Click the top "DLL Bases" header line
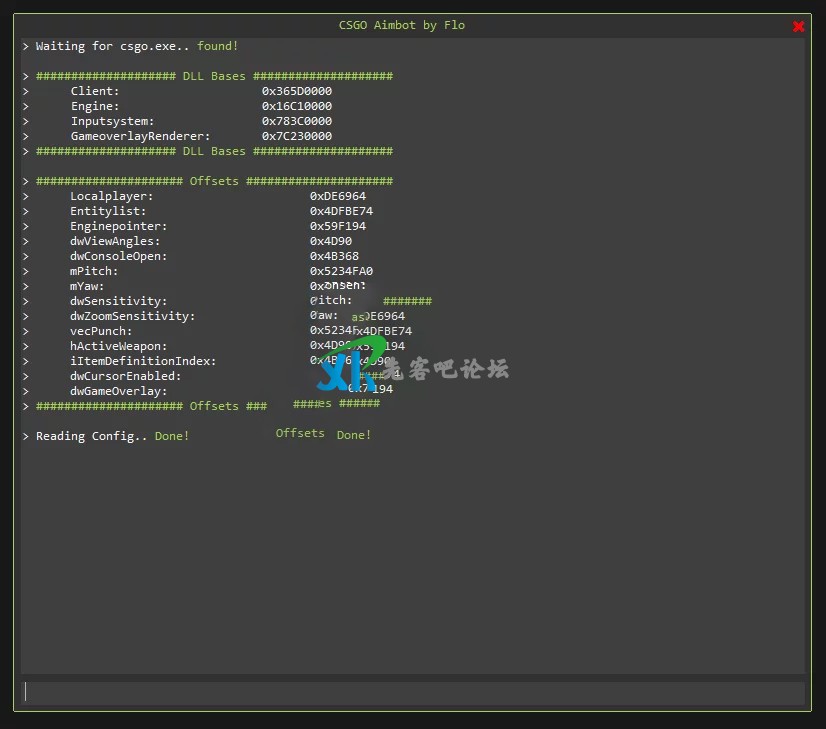This screenshot has width=826, height=729. pos(214,76)
